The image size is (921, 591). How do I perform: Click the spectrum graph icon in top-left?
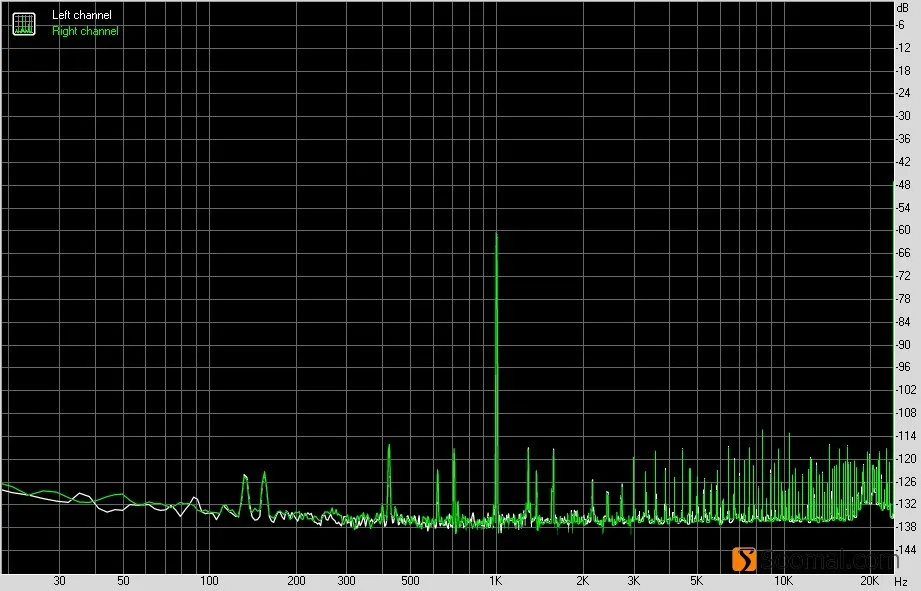click(x=24, y=24)
